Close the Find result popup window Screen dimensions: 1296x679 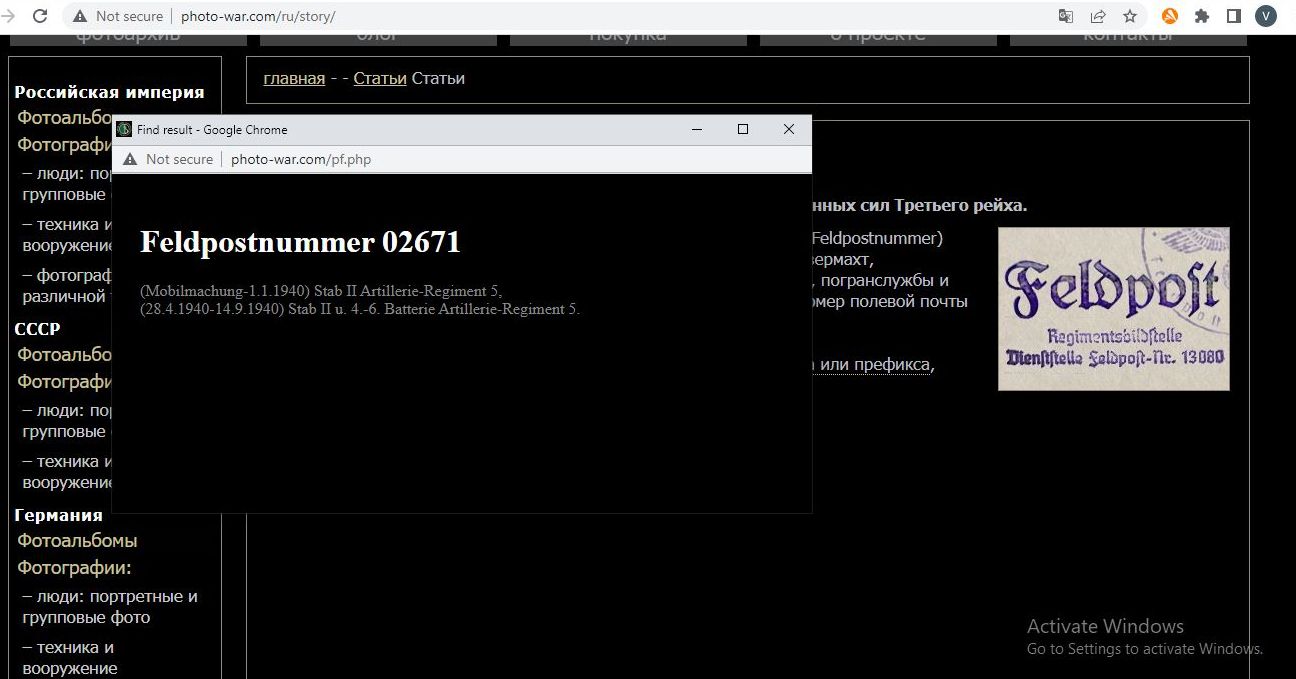pyautogui.click(x=789, y=129)
